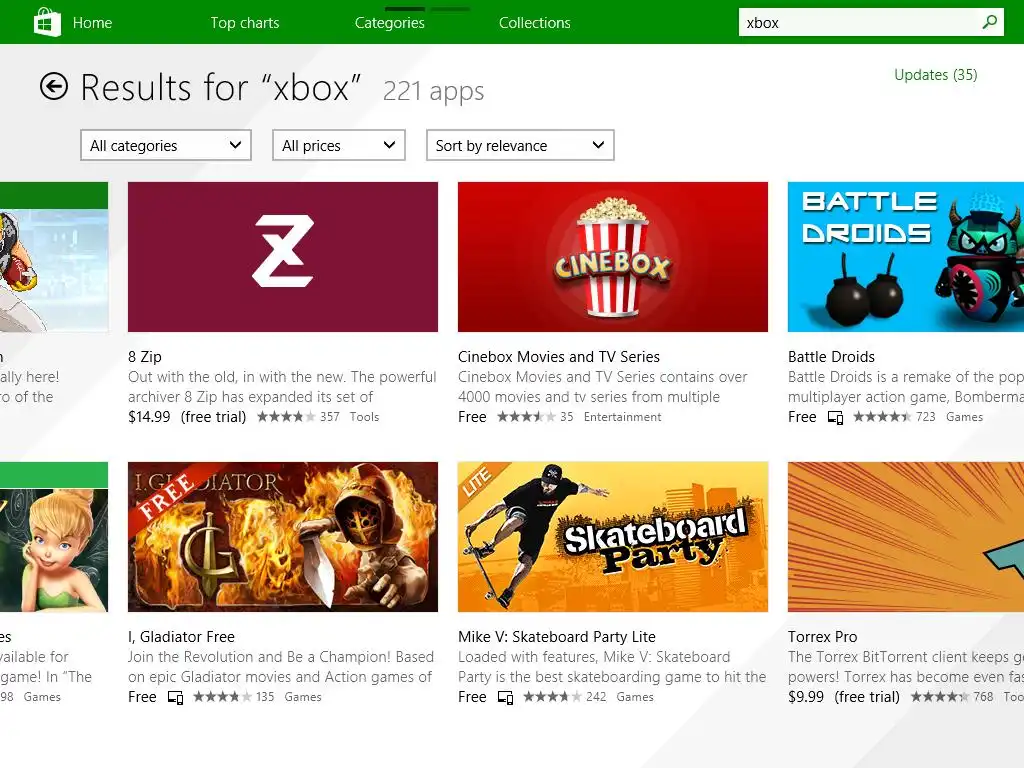
Task: Open the Sort by relevance dropdown
Action: click(520, 145)
